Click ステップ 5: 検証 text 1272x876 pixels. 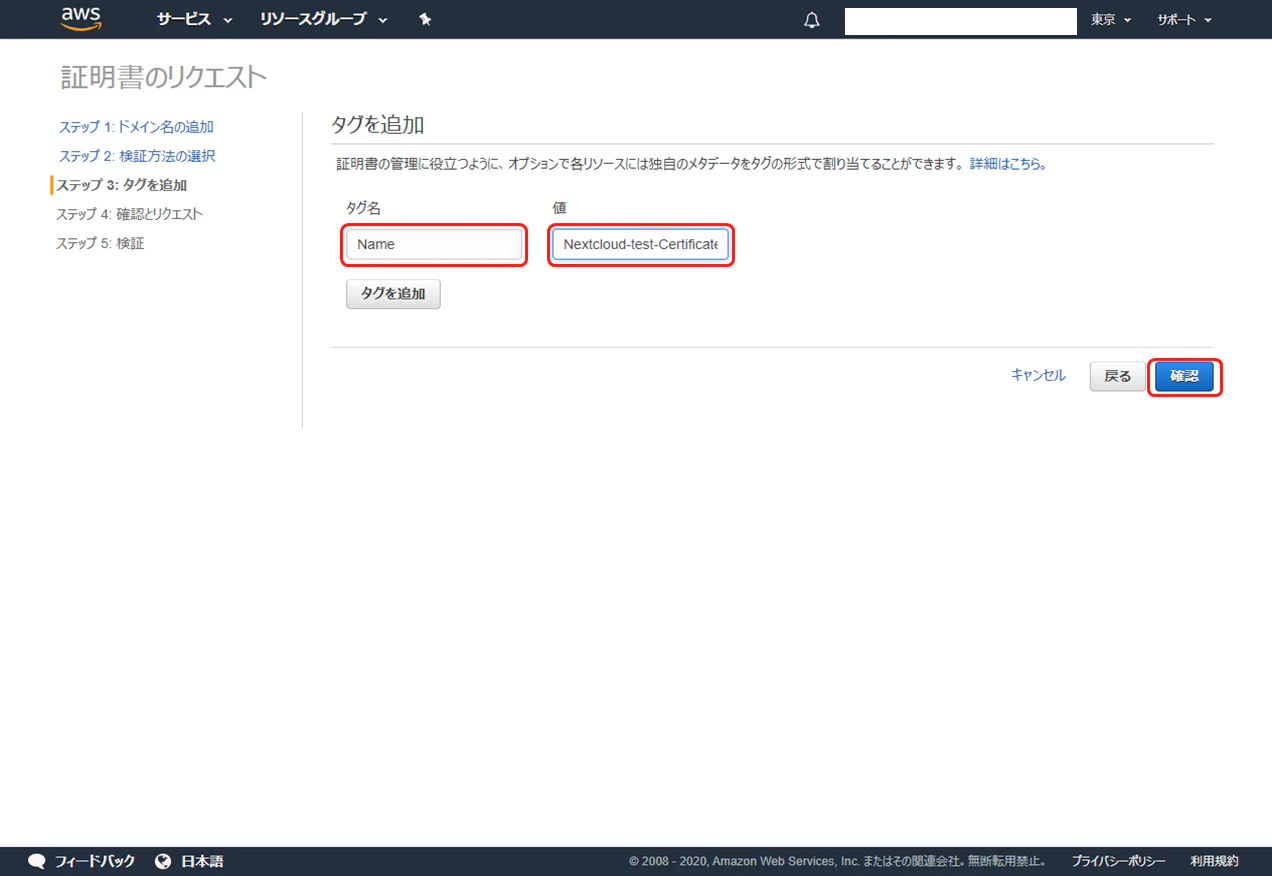pos(100,243)
